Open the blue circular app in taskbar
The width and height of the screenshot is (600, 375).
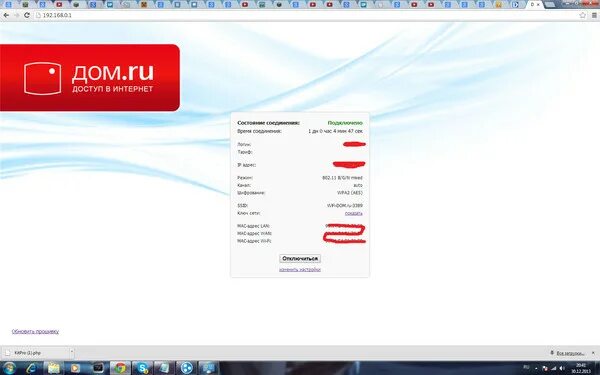(186, 368)
